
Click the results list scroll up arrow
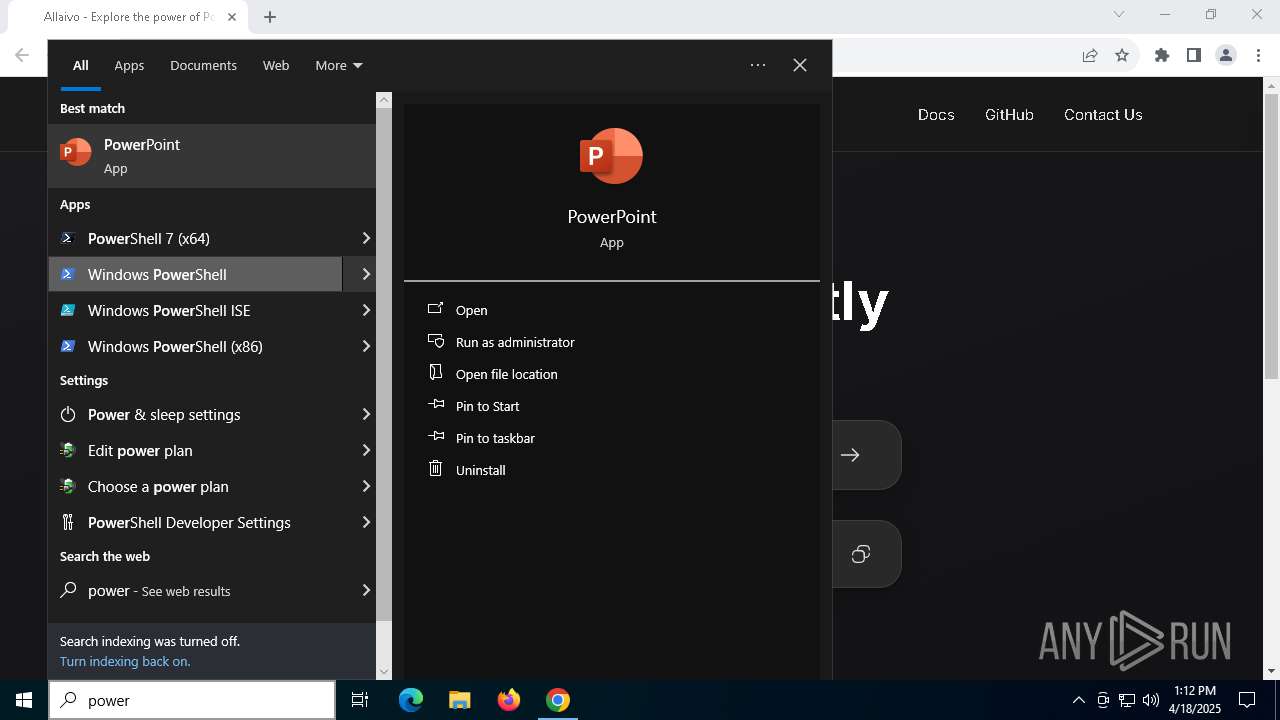384,100
